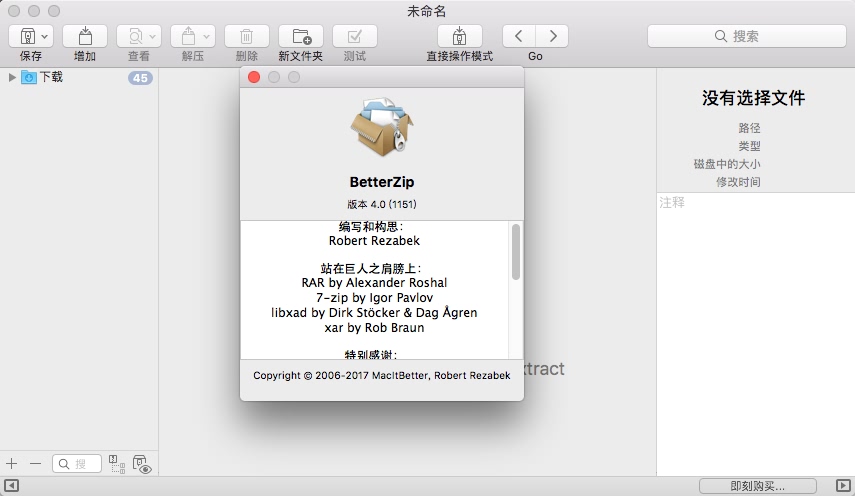Click the minus button in sidebar footer
The width and height of the screenshot is (855, 496).
click(35, 464)
